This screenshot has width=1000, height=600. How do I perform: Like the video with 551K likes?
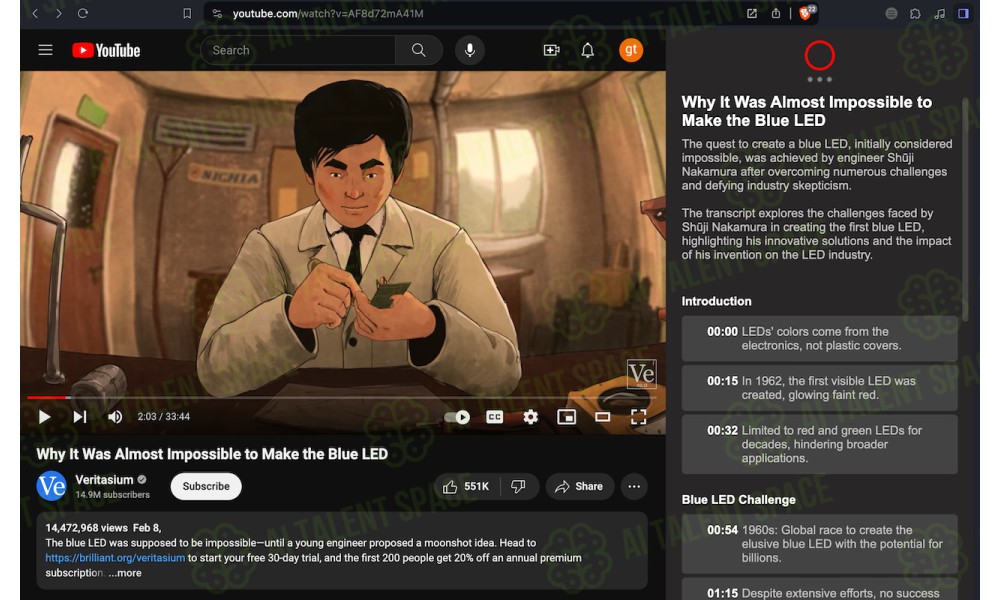tap(467, 487)
